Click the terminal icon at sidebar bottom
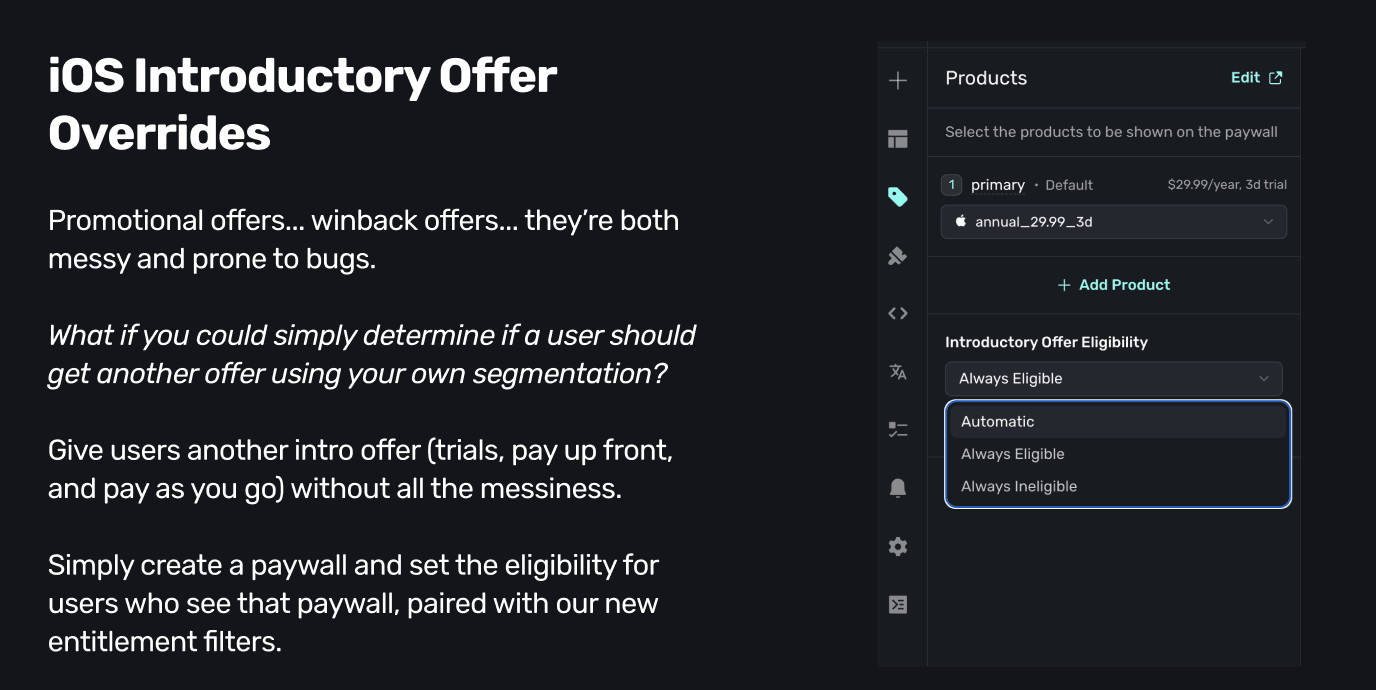Viewport: 1376px width, 690px height. click(x=898, y=604)
